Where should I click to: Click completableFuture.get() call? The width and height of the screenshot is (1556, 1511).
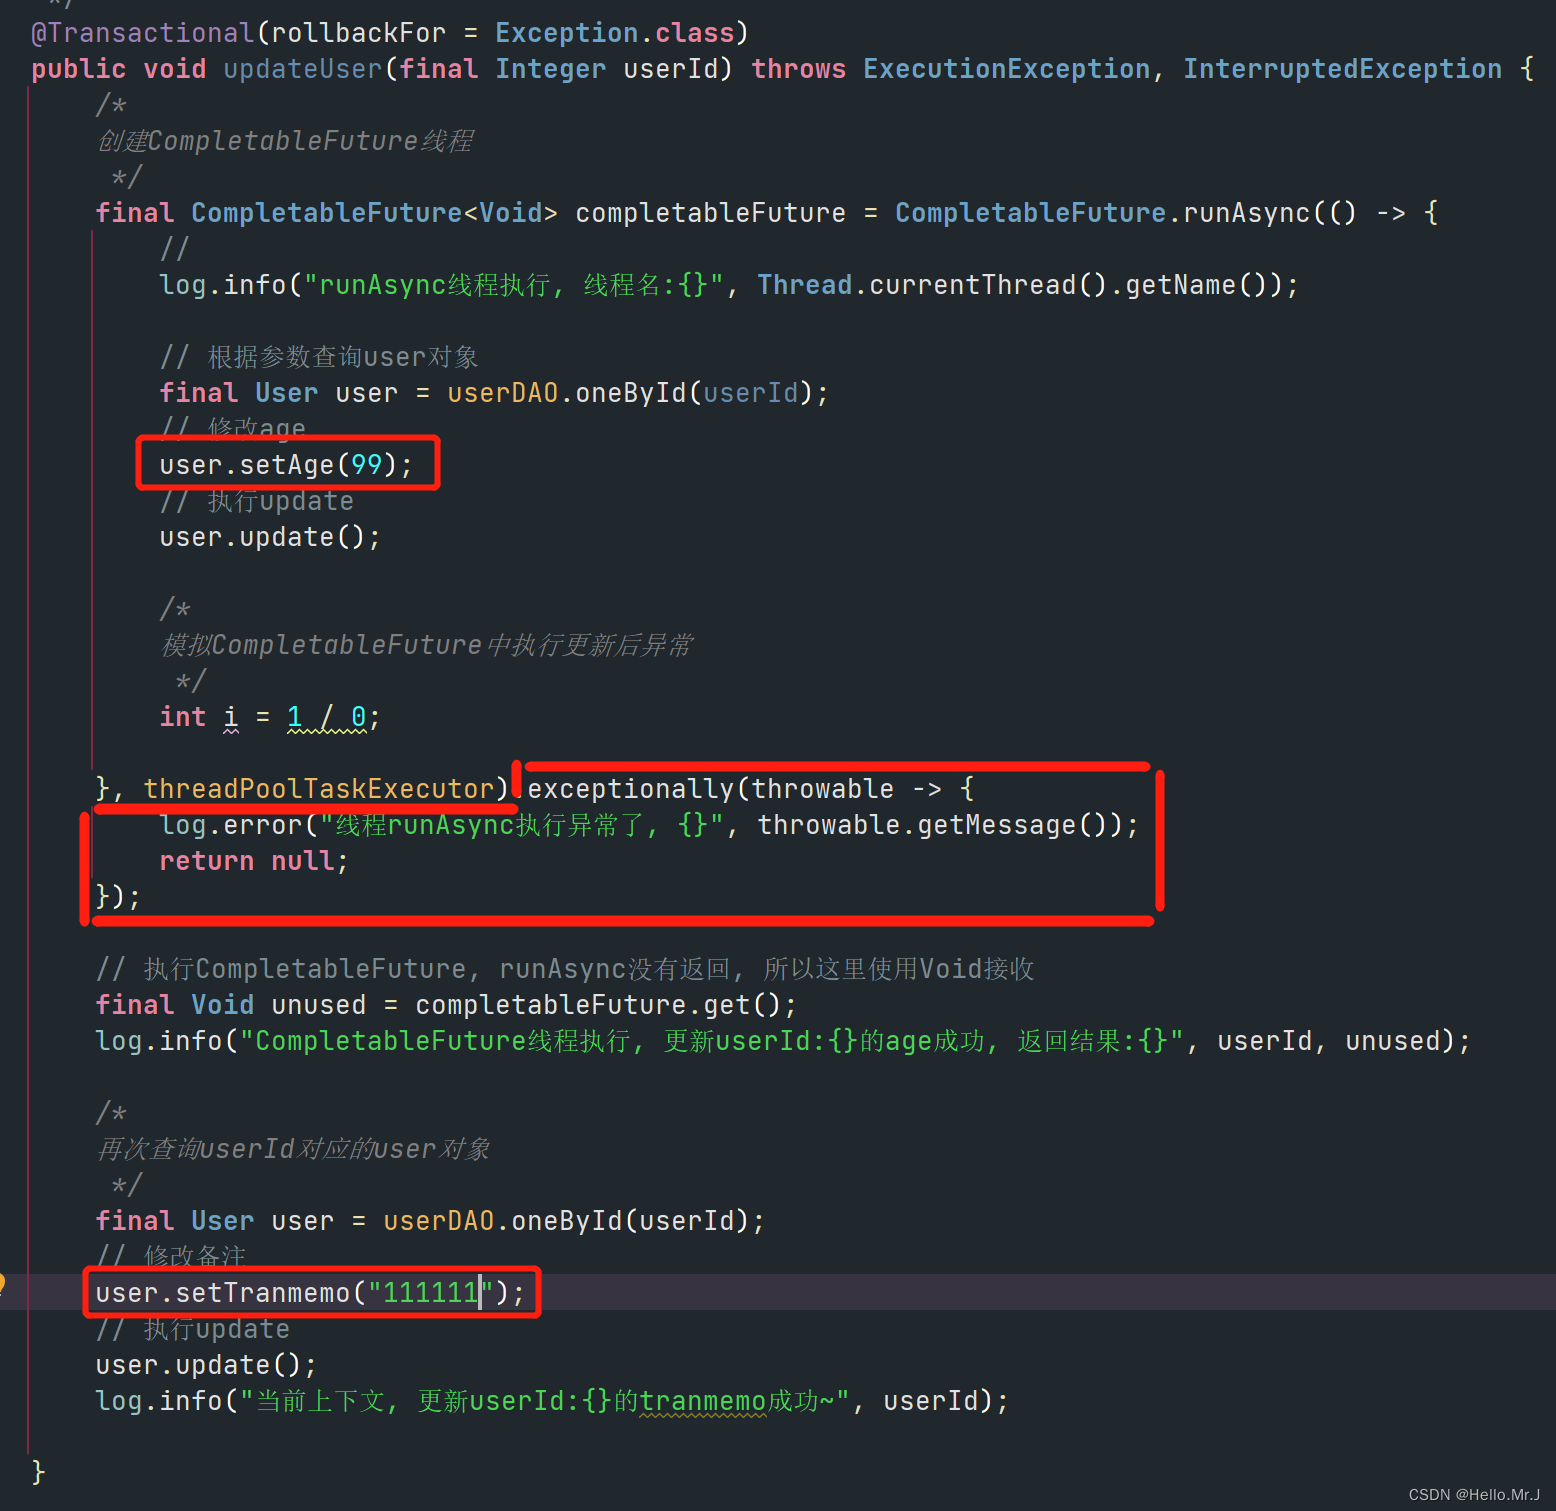point(598,1005)
